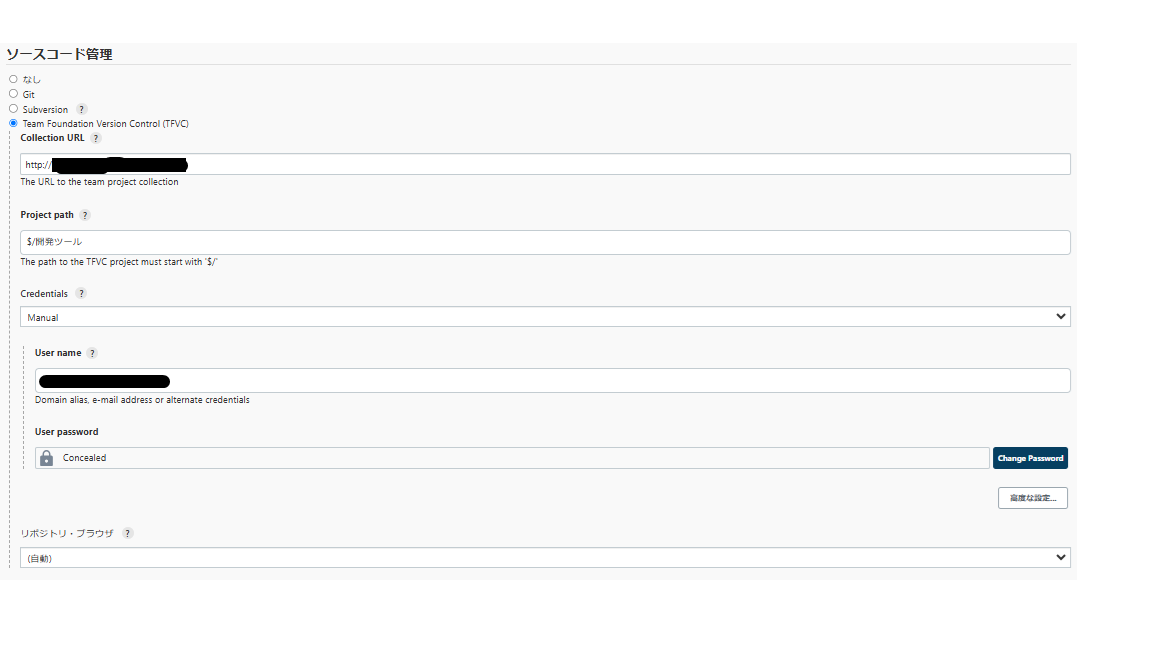The image size is (1152, 648).
Task: Focus the Collection URL text field
Action: coord(545,165)
